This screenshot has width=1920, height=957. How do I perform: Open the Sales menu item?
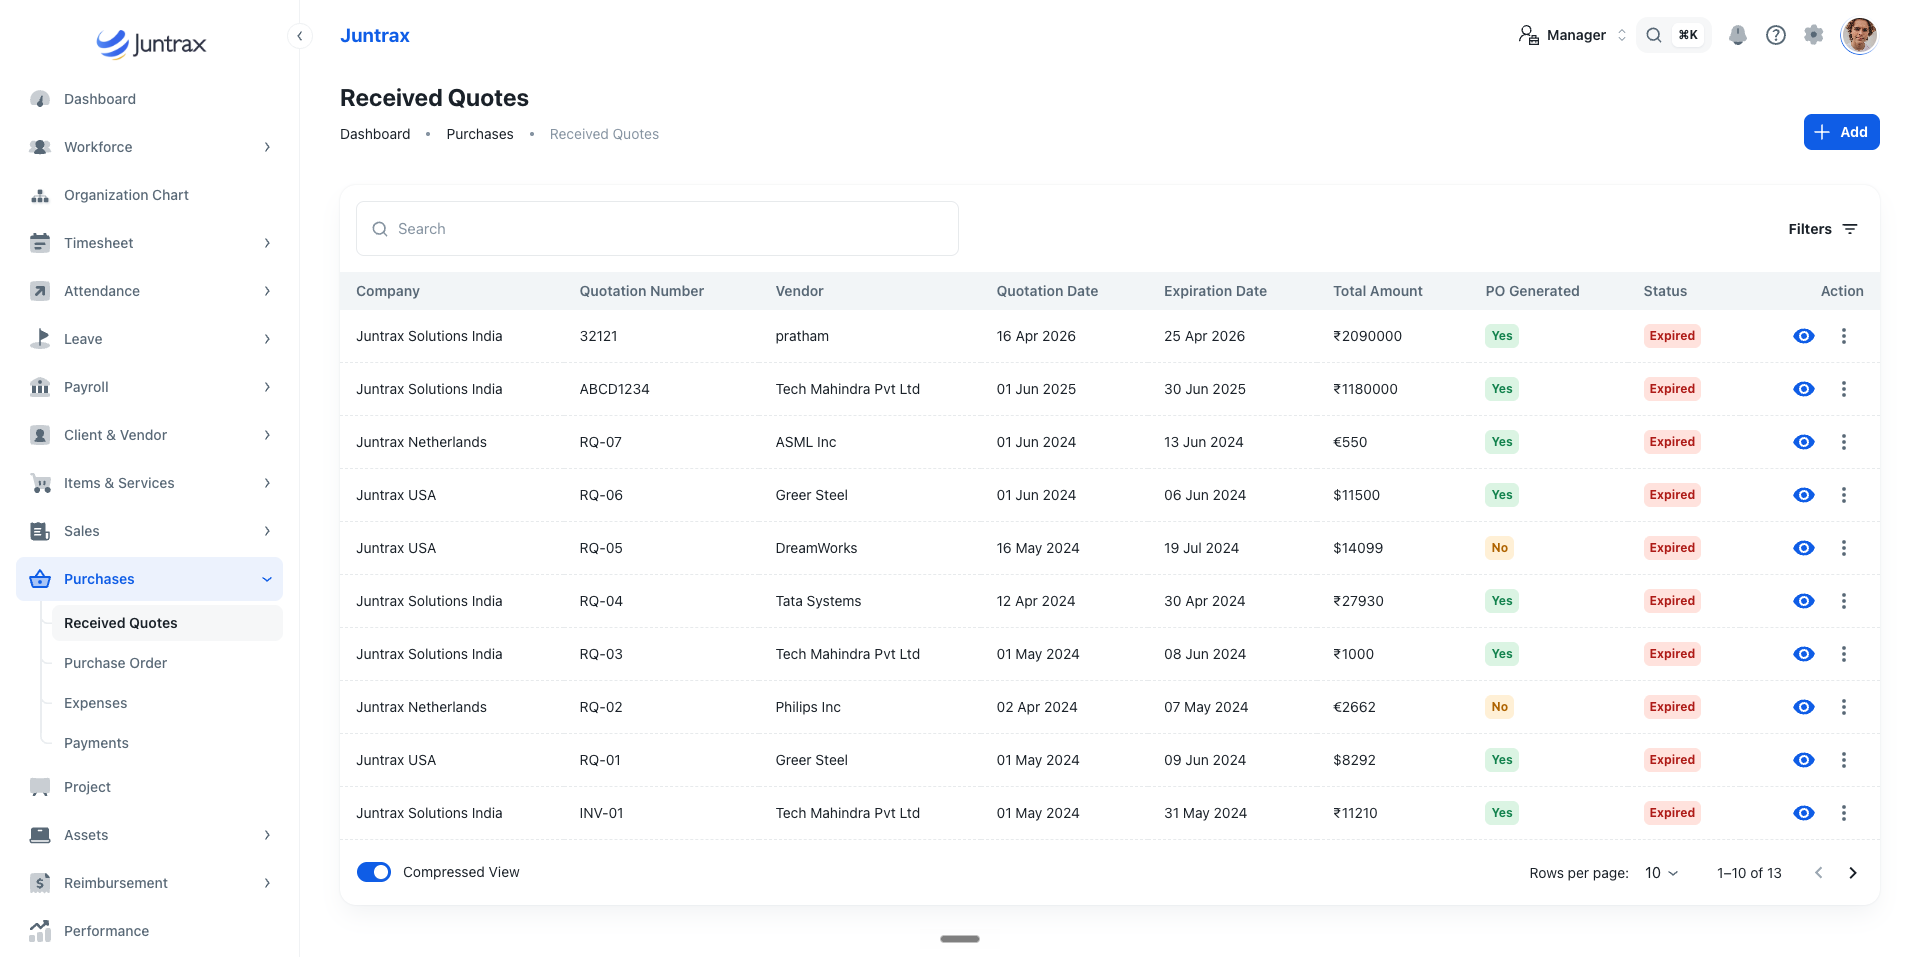149,531
